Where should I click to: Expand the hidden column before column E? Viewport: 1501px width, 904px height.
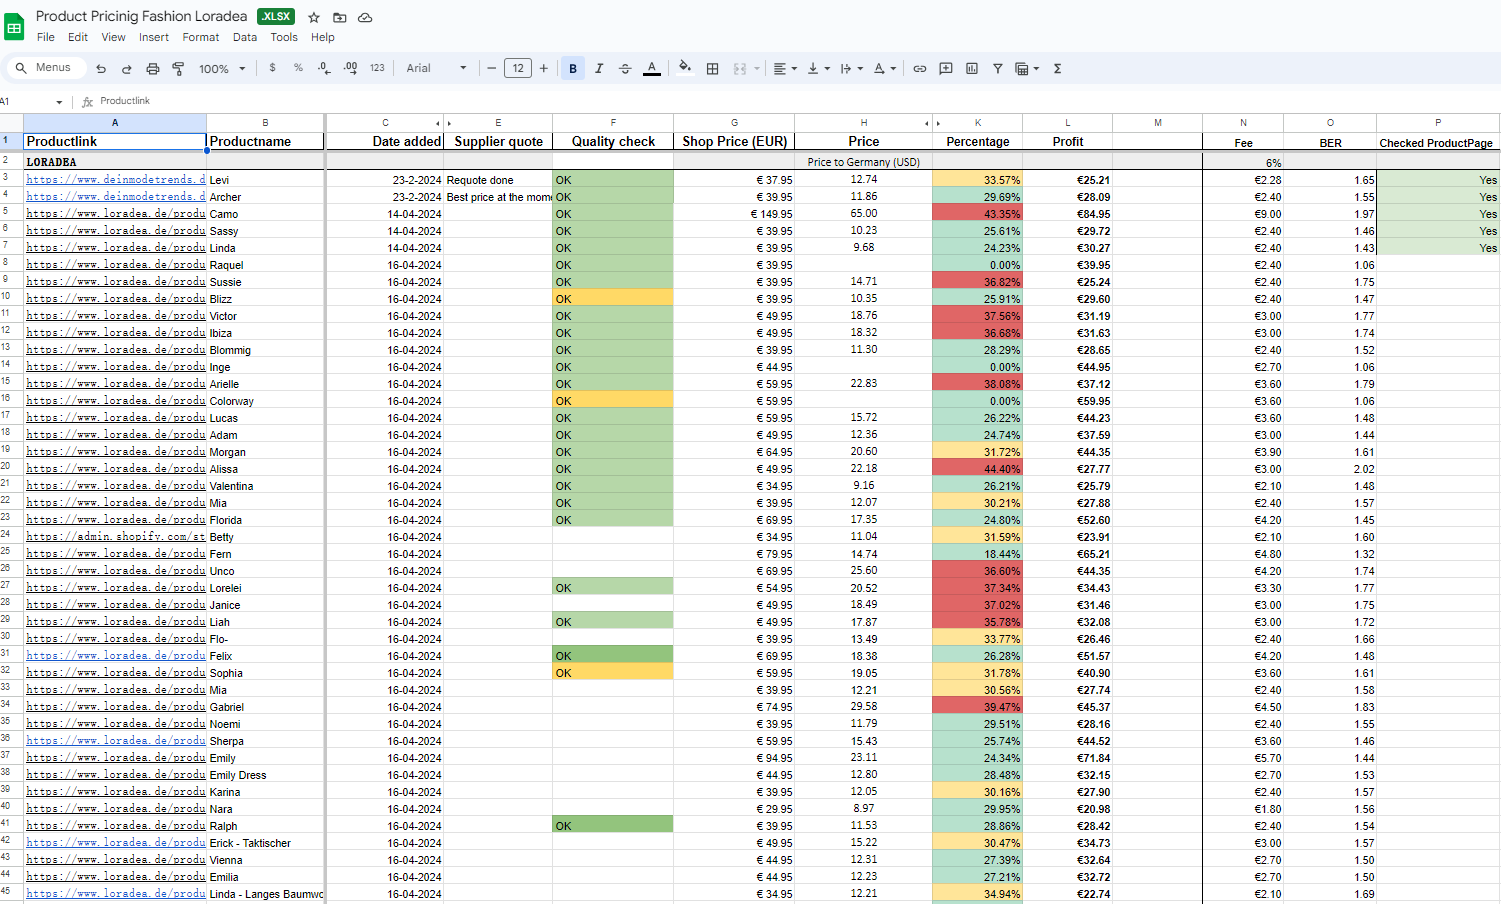(449, 123)
